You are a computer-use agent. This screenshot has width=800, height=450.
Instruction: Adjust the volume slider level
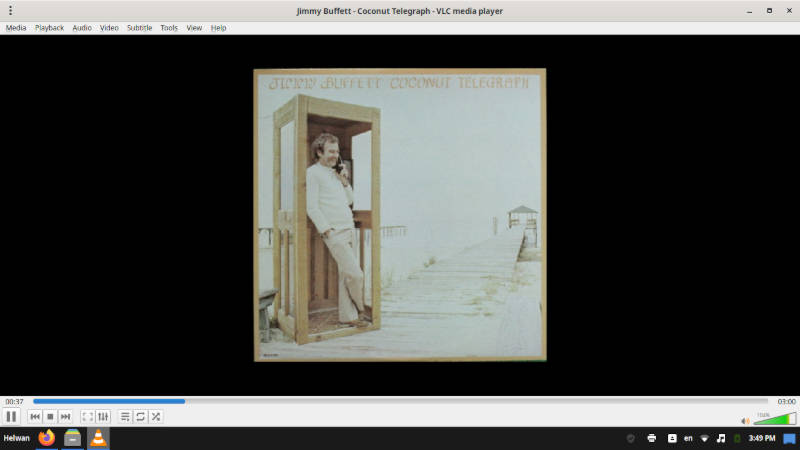[775, 419]
